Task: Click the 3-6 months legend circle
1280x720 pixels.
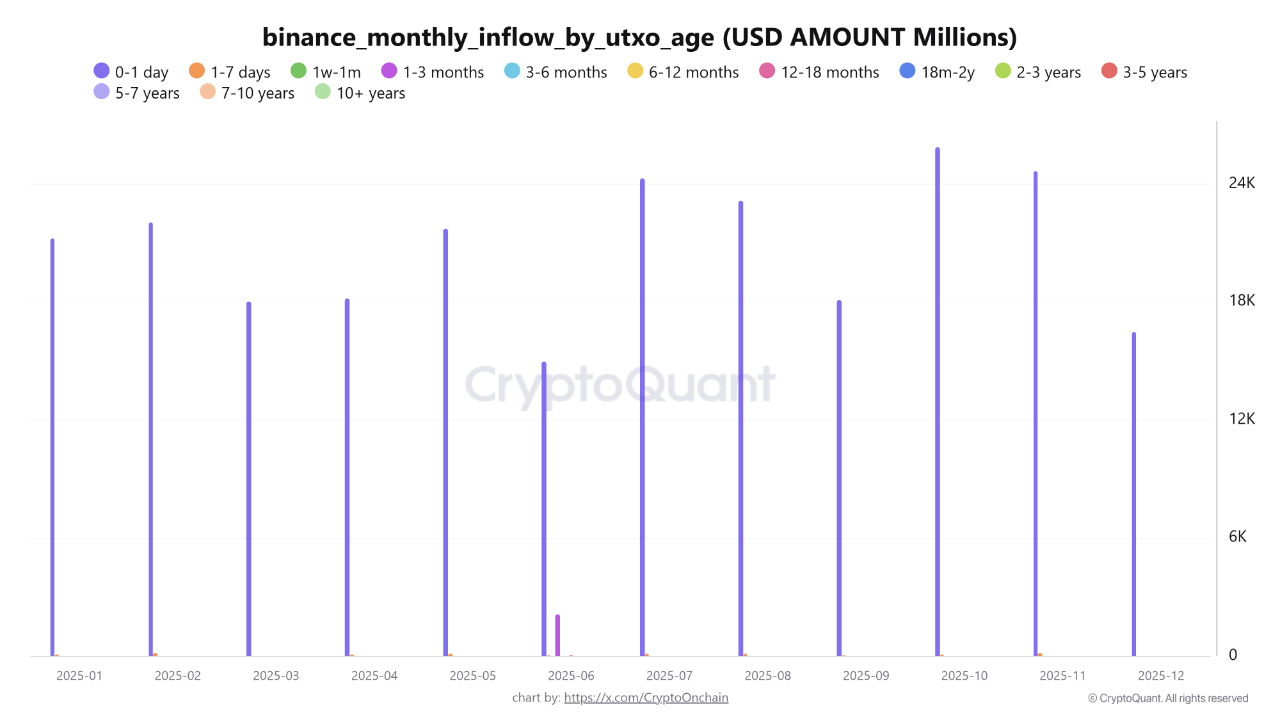Action: tap(512, 71)
